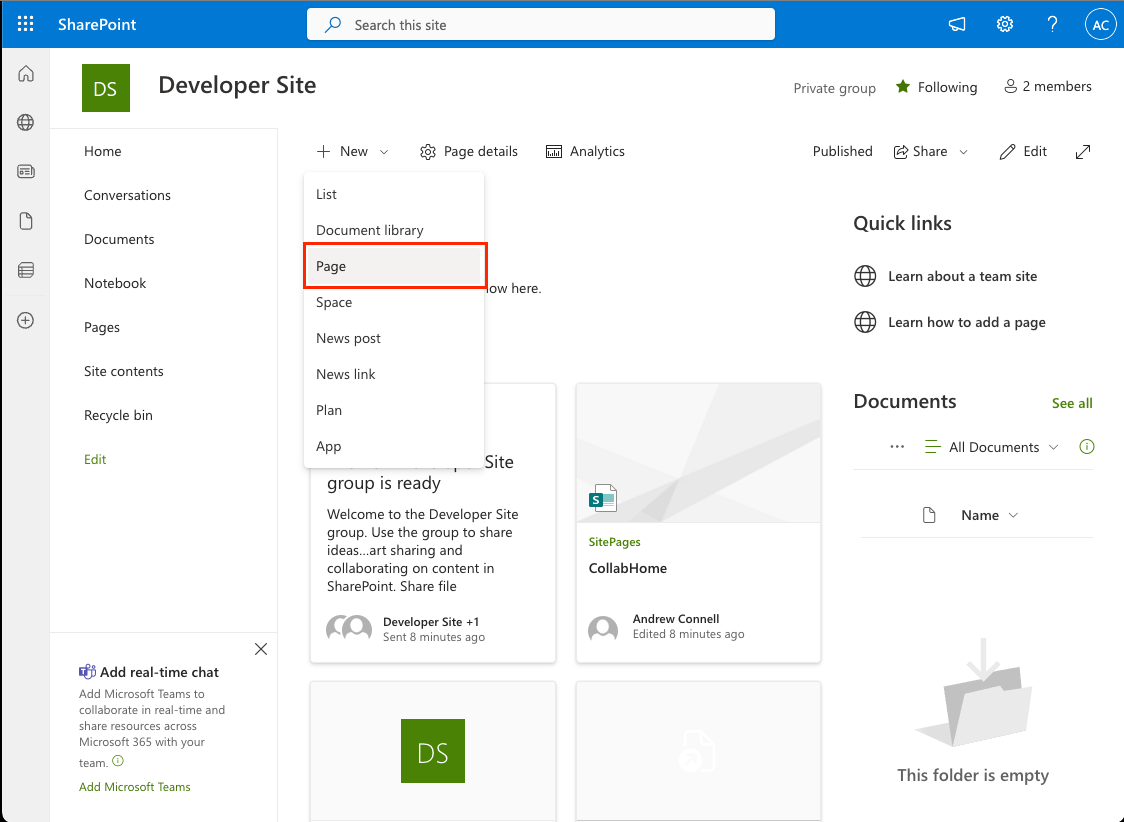Open the help question mark icon

1052,24
